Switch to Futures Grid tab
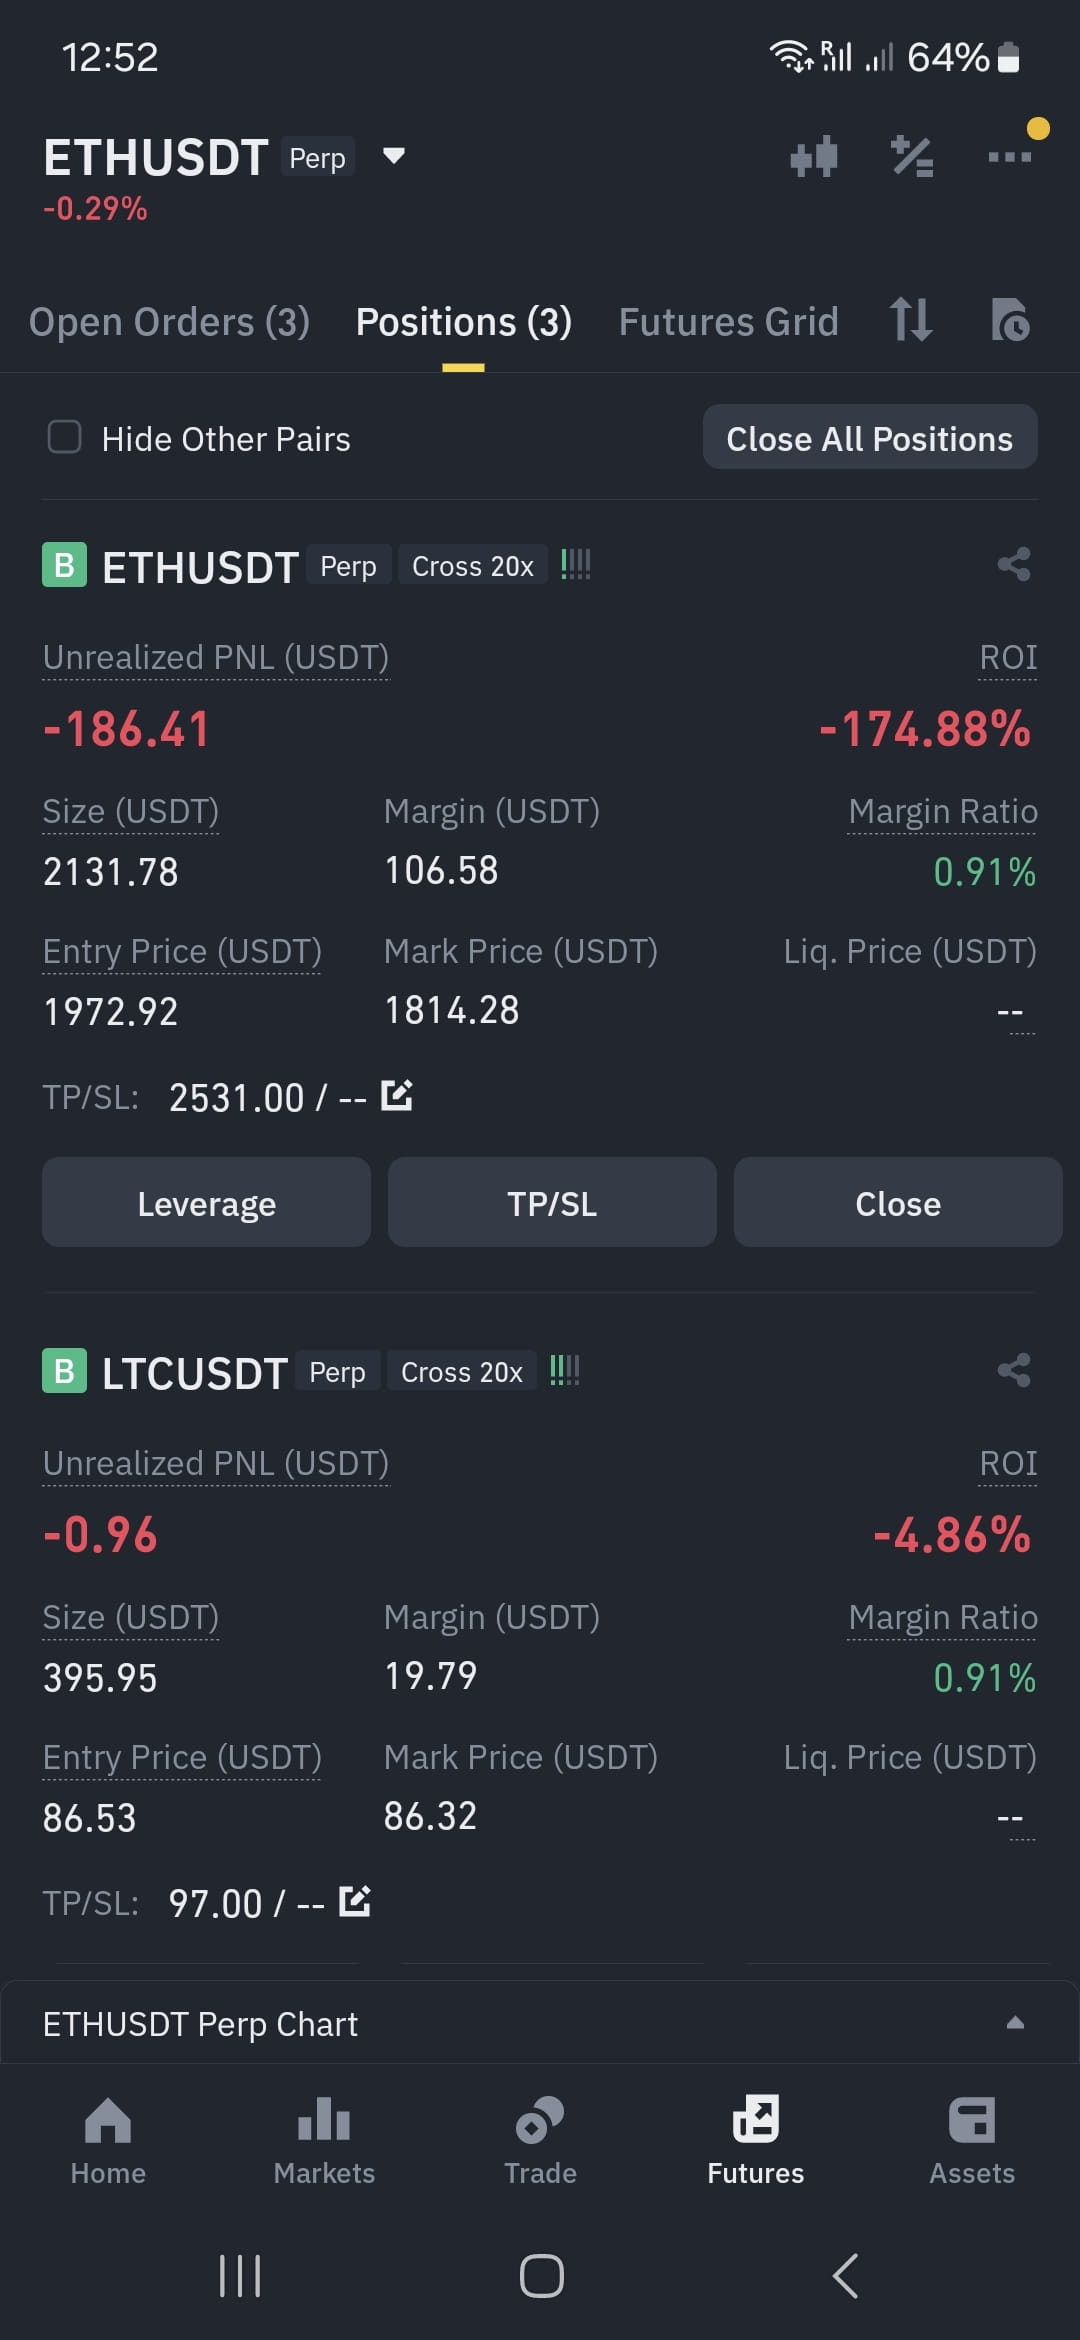Screen dimensions: 1080x2340 click(x=728, y=322)
